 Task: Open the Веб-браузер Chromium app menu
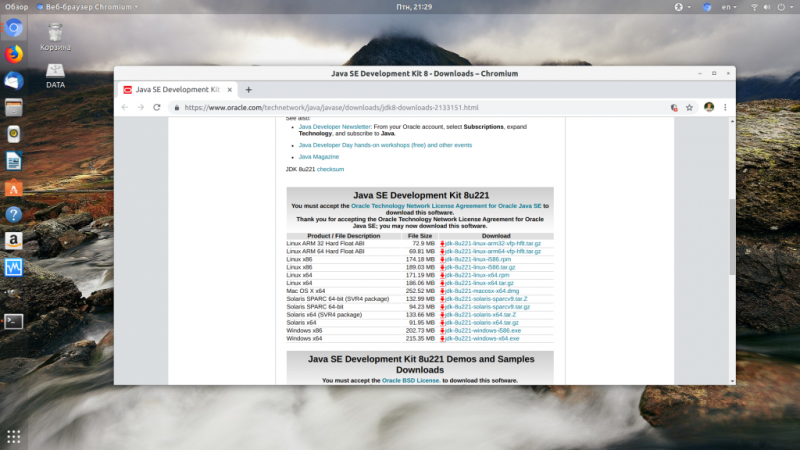[x=87, y=7]
